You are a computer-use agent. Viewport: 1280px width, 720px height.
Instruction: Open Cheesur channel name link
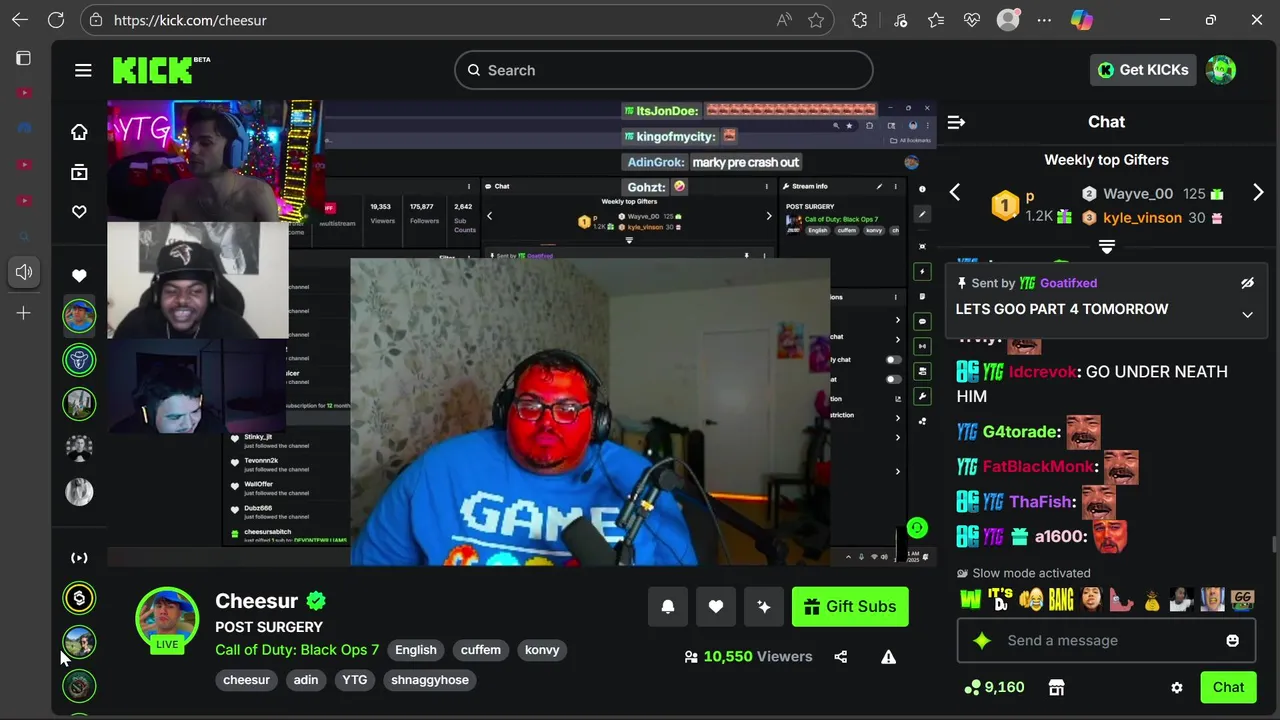pos(257,601)
